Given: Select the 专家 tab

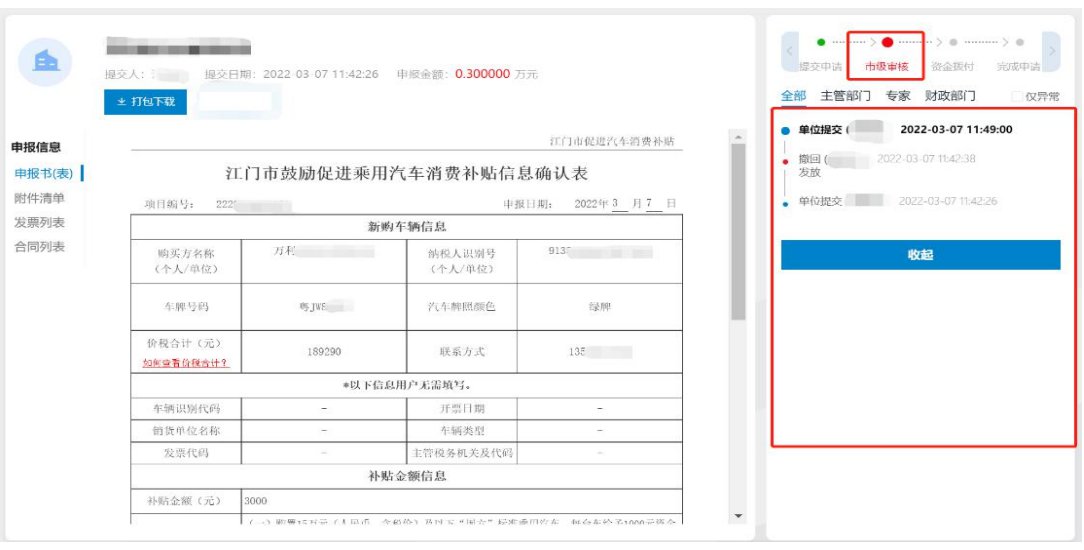Looking at the screenshot, I should pos(898,96).
